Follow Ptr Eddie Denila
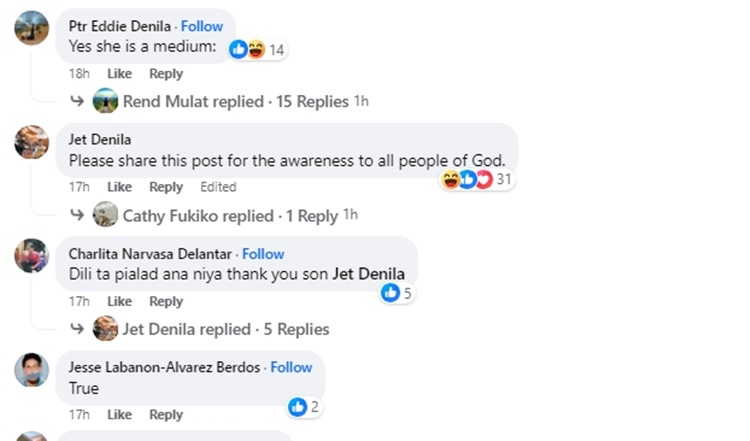Viewport: 750px width, 441px height. click(202, 26)
